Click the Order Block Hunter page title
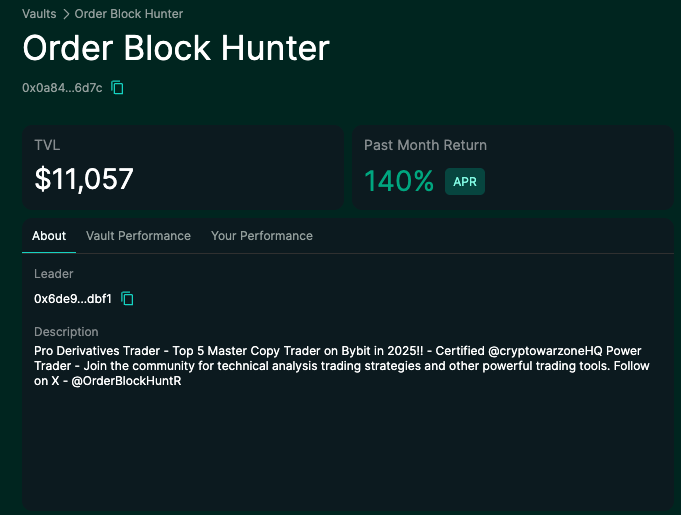This screenshot has height=515, width=681. click(x=176, y=48)
